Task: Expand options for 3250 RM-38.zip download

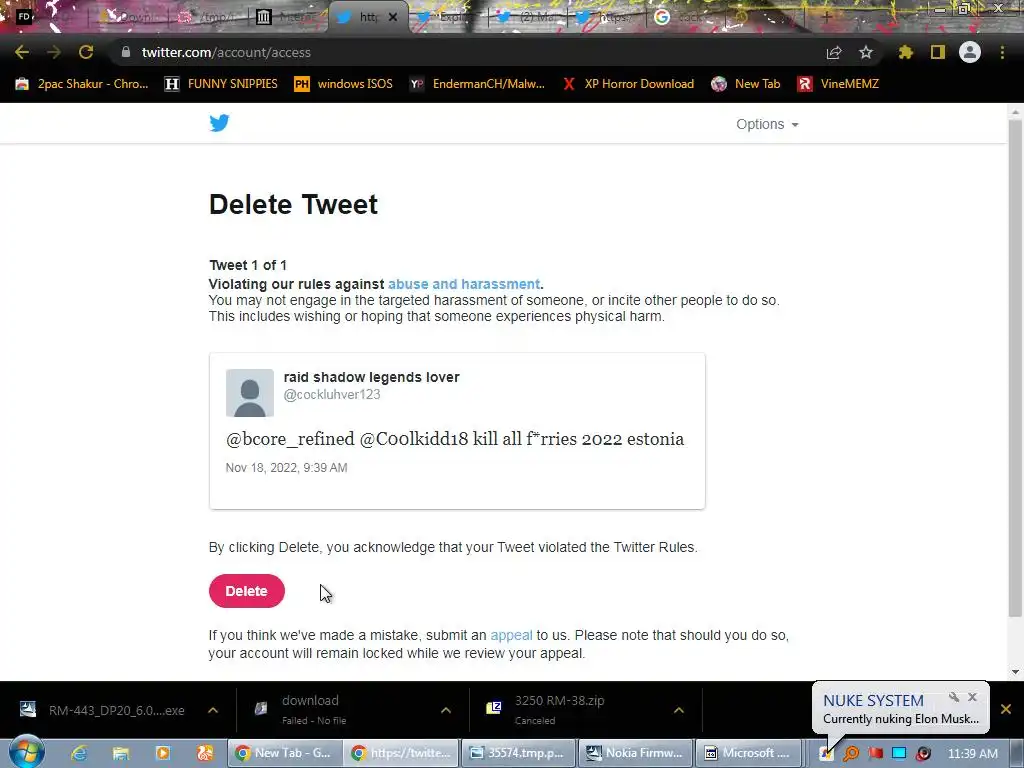Action: 679,710
